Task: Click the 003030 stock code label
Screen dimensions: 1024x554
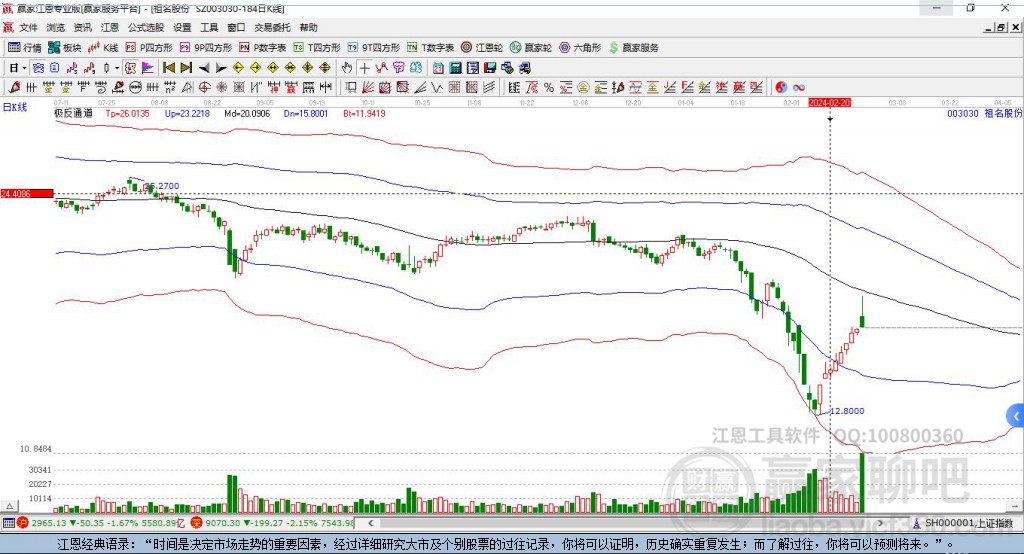Action: tap(963, 113)
